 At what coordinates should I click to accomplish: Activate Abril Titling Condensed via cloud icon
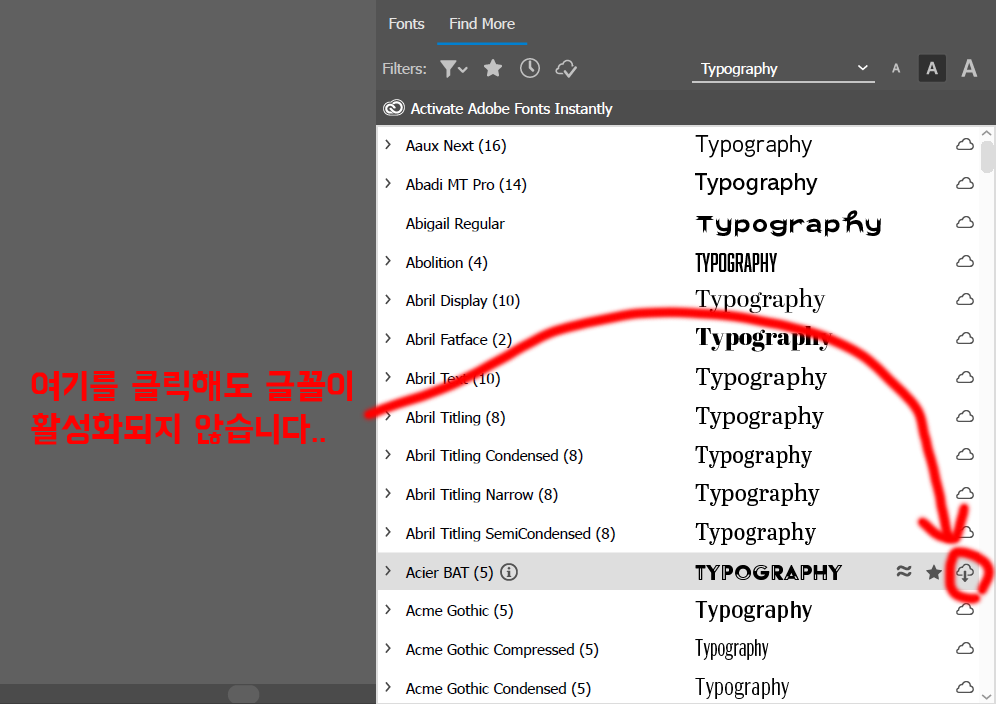tap(965, 455)
